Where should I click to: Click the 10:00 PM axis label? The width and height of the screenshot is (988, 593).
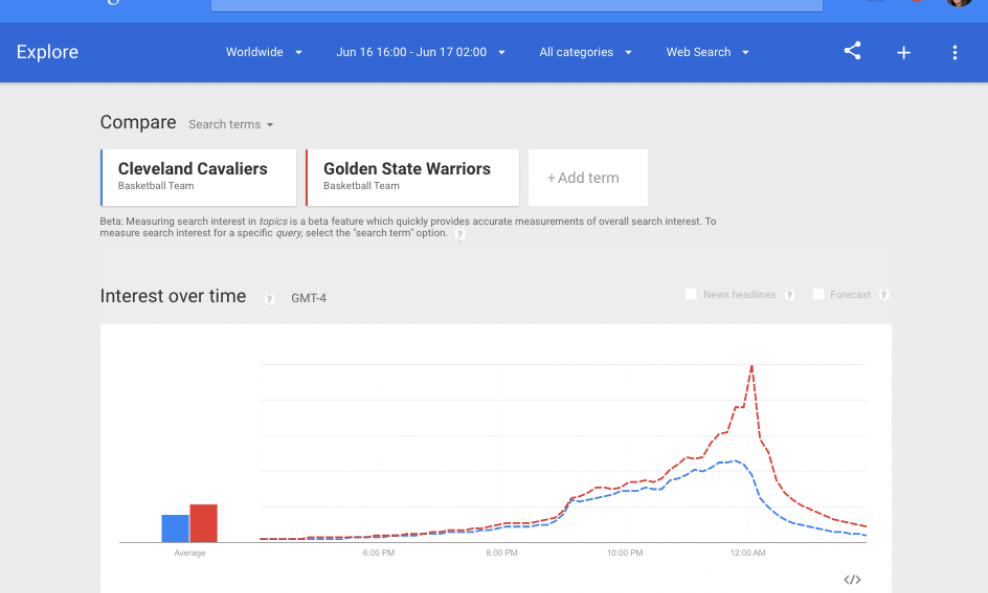[625, 553]
